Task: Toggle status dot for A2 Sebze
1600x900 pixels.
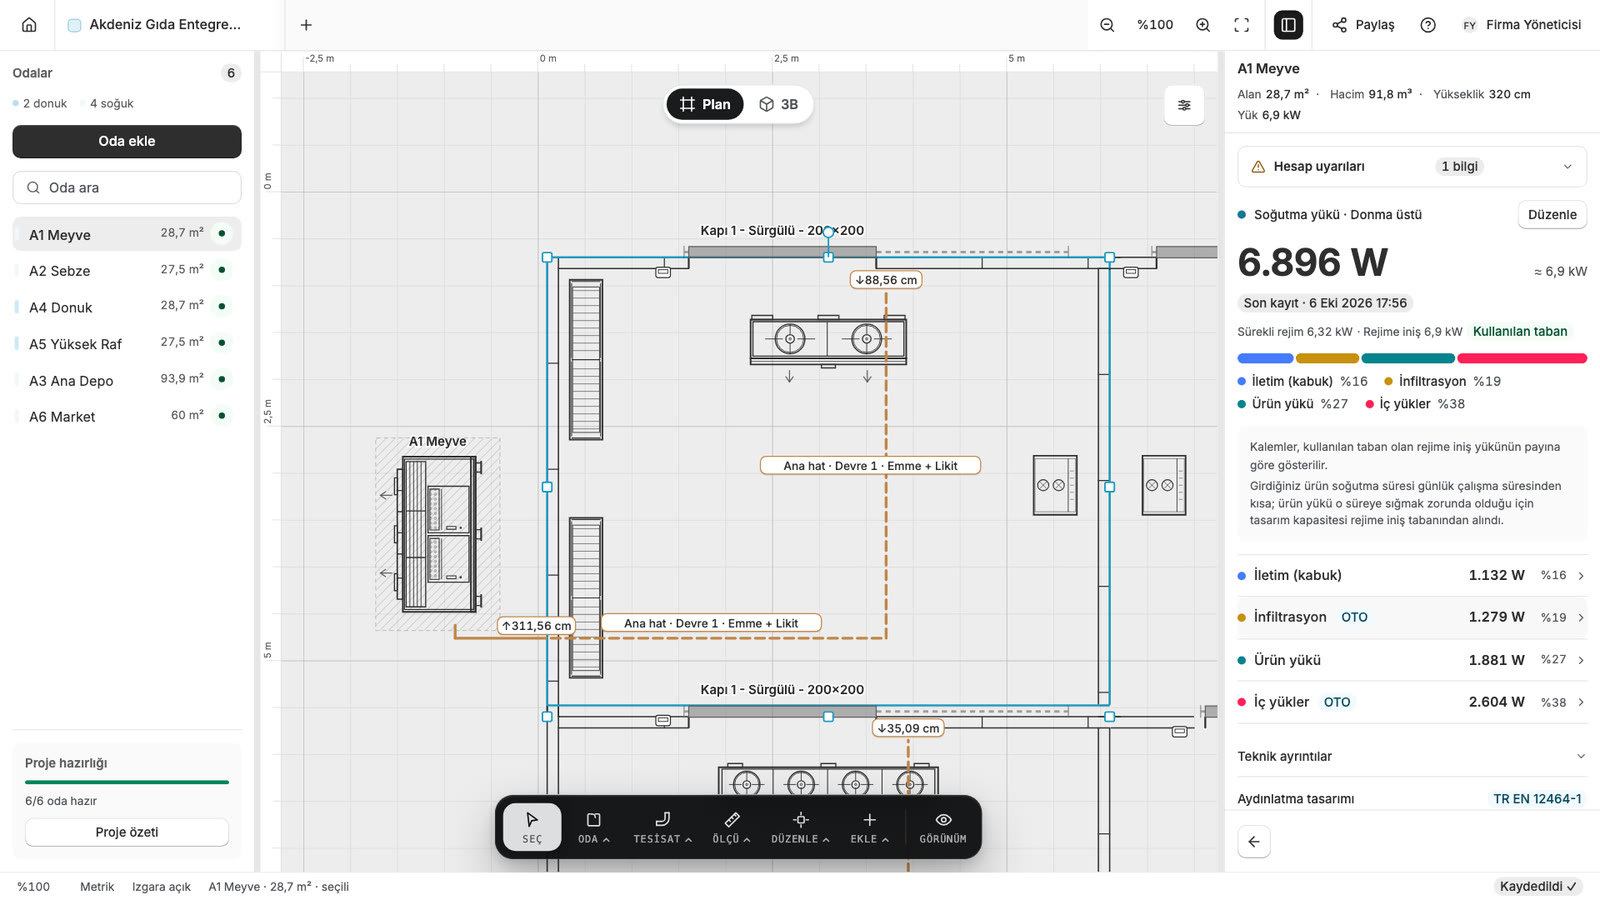Action: tap(222, 270)
